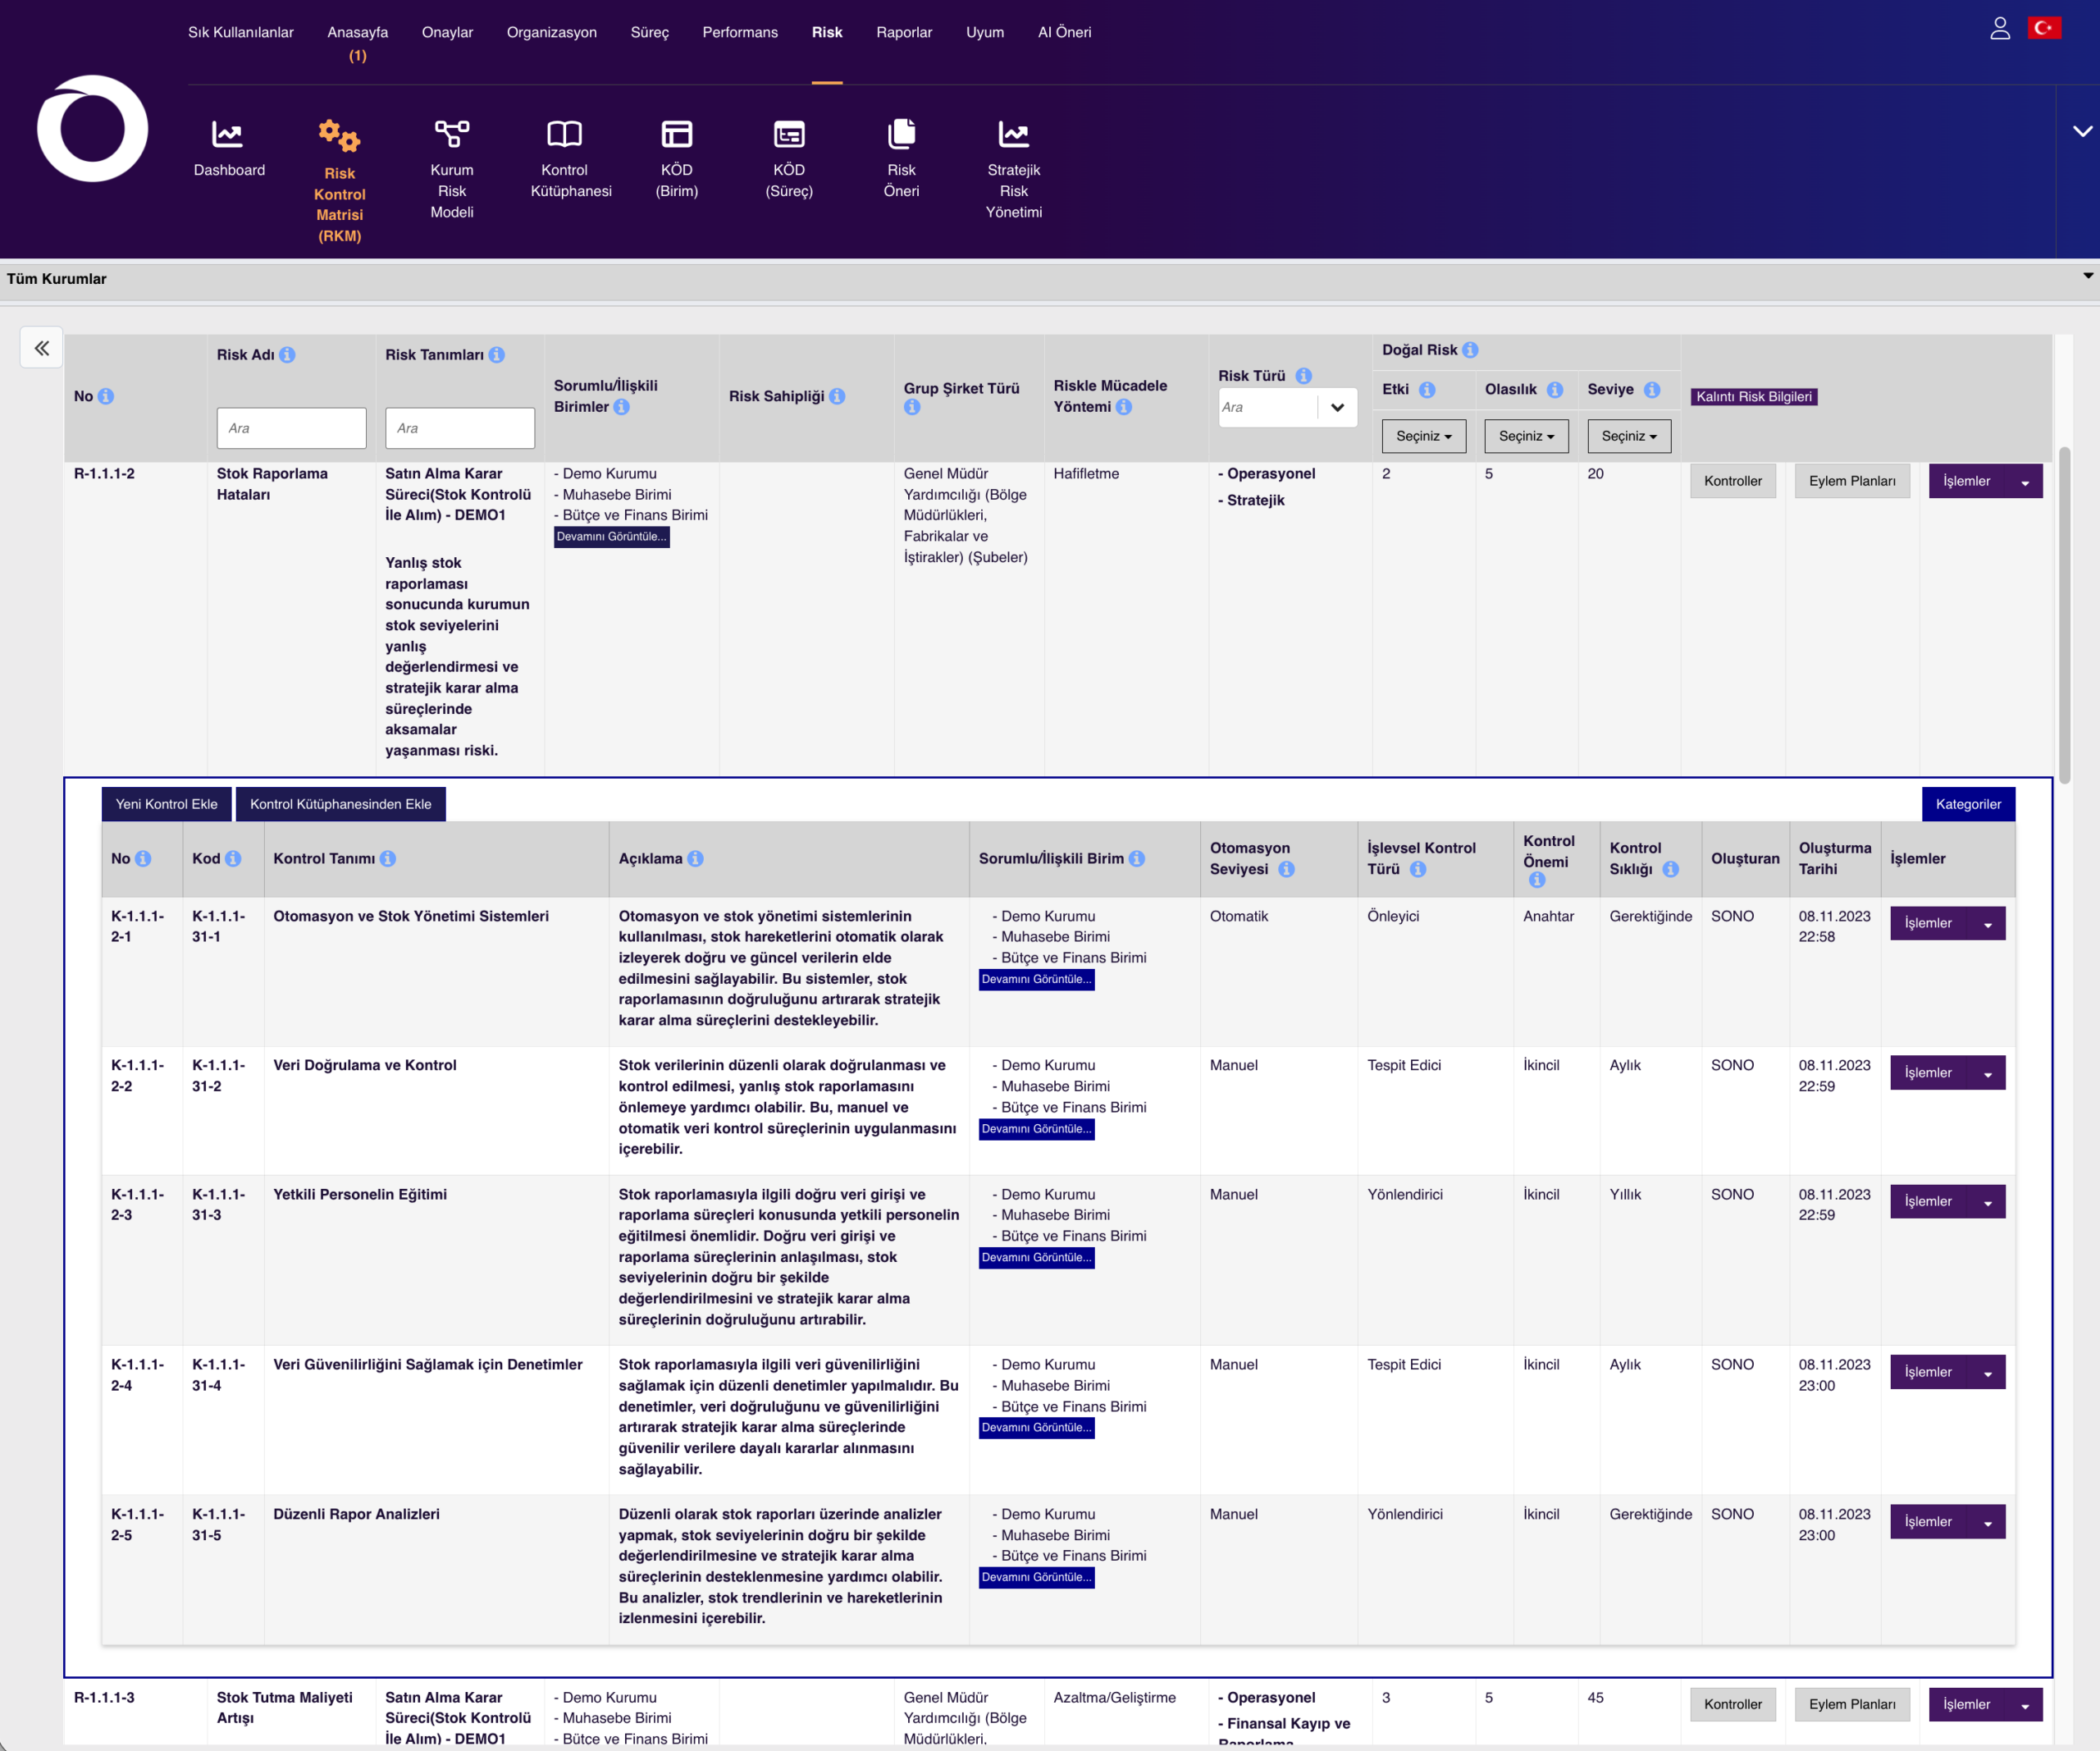Open Kontrol Kütüphanesi book icon

[x=564, y=134]
